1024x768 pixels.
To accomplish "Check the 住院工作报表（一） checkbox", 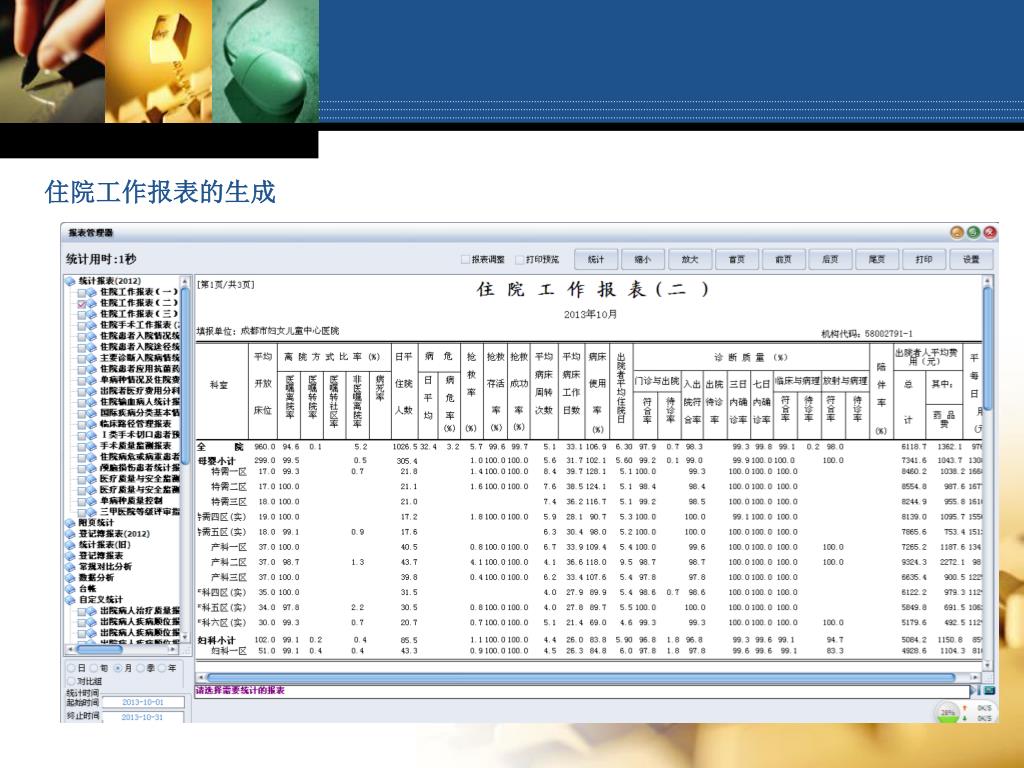I will 82,293.
